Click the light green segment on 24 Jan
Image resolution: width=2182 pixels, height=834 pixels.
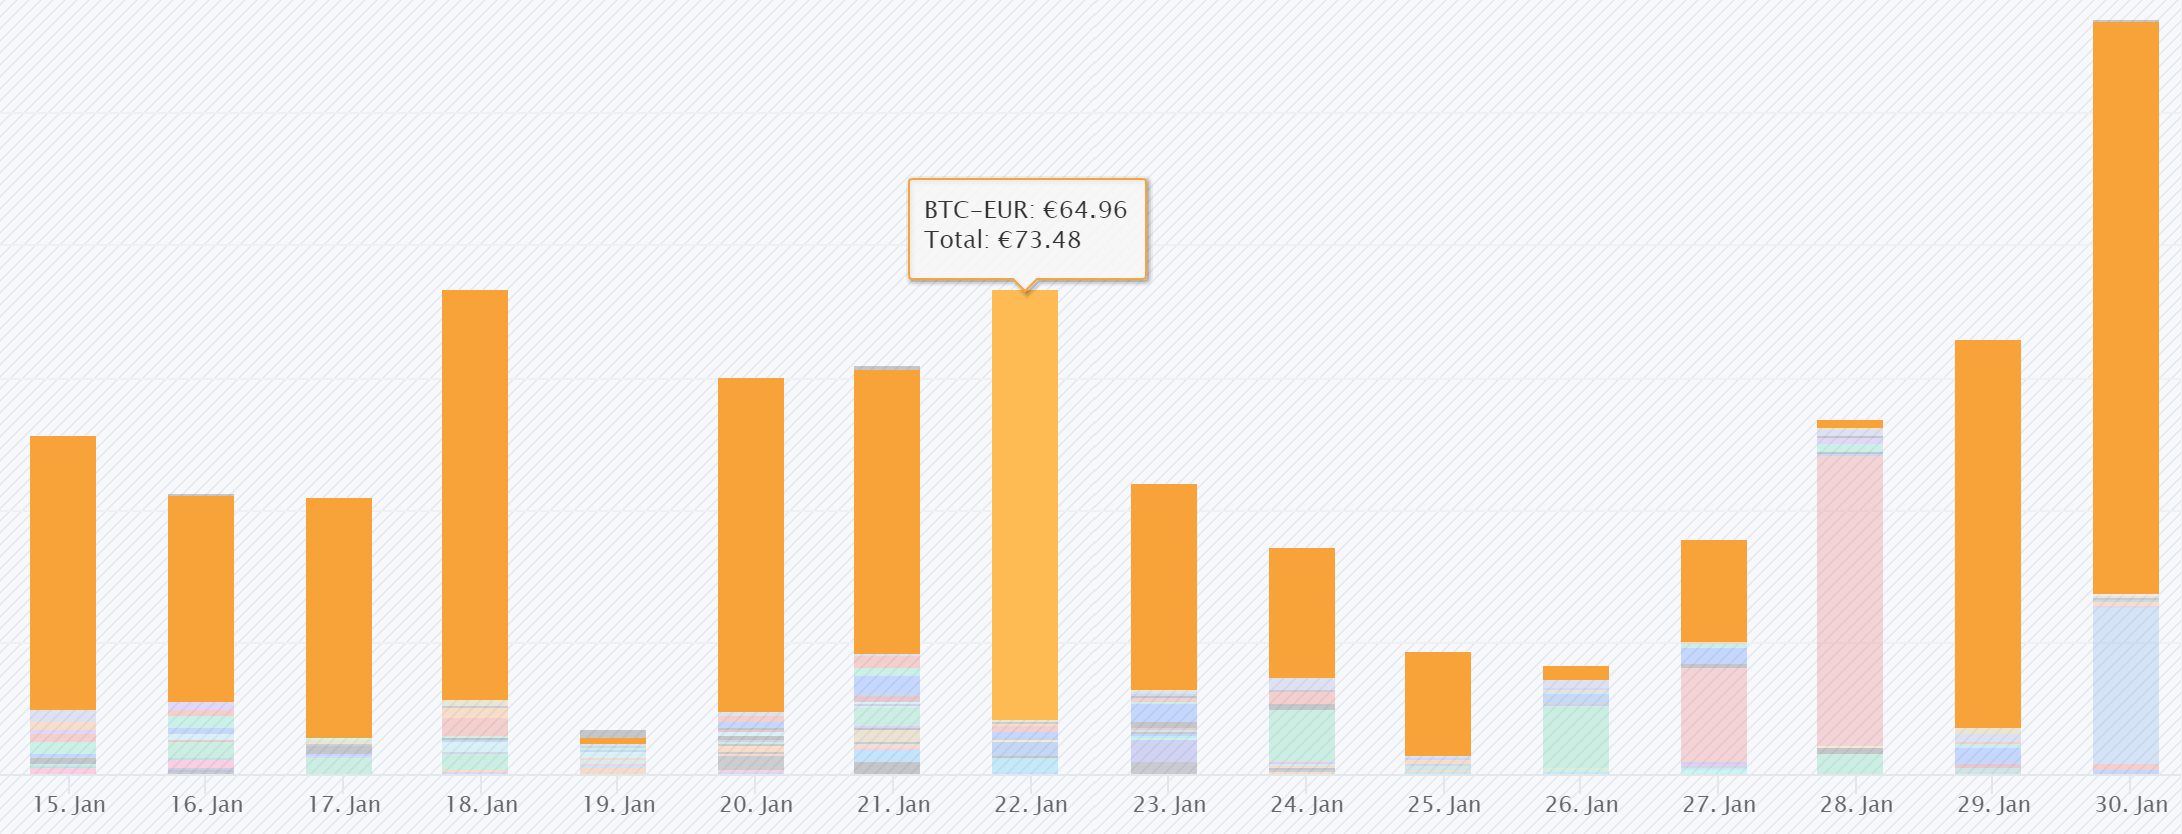(1302, 736)
